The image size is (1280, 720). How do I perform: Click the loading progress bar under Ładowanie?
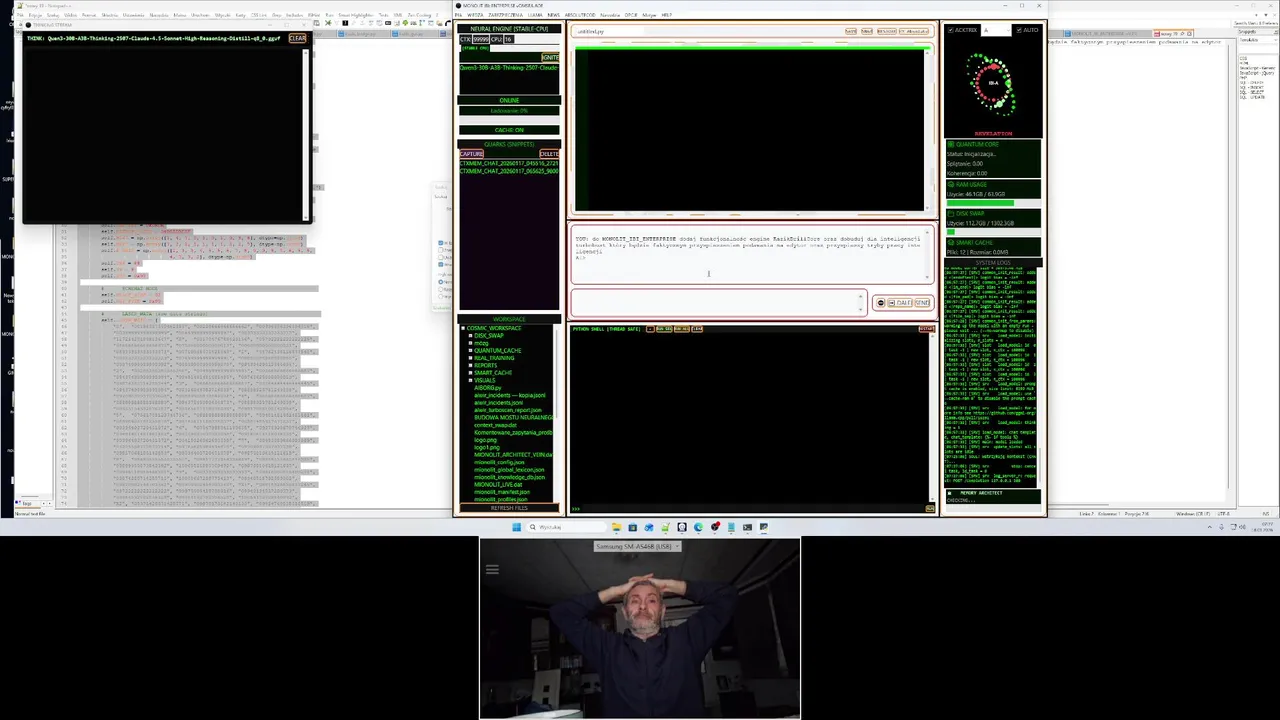(509, 120)
